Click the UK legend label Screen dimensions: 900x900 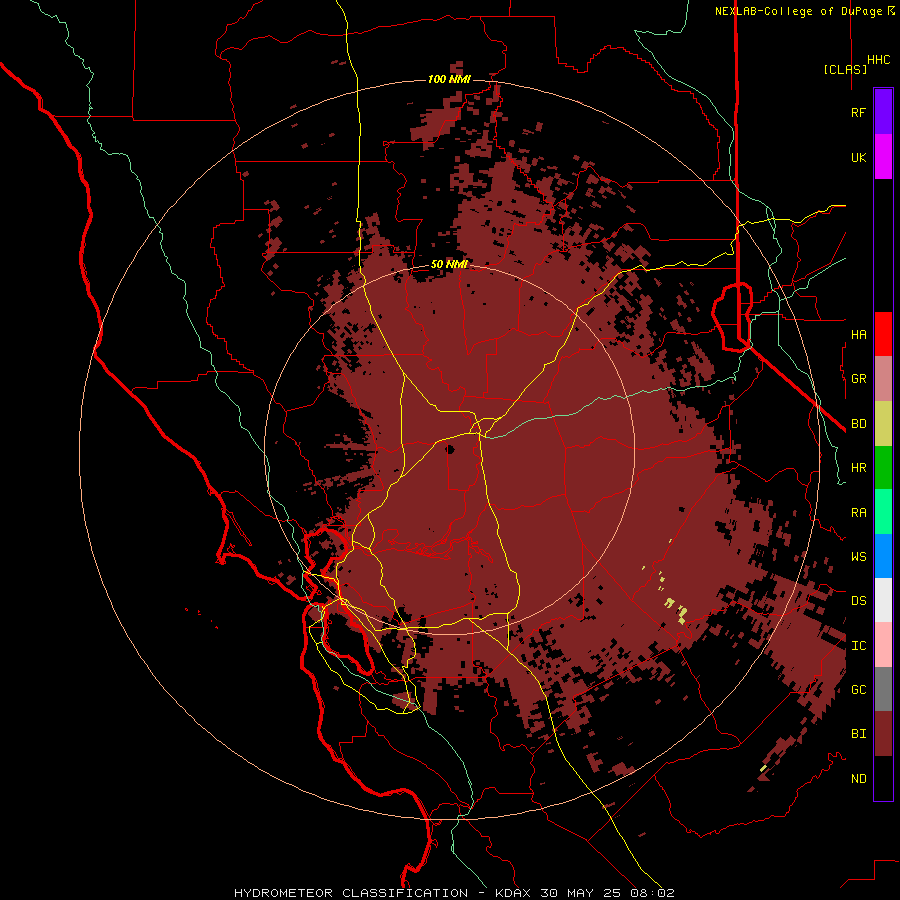[x=858, y=158]
